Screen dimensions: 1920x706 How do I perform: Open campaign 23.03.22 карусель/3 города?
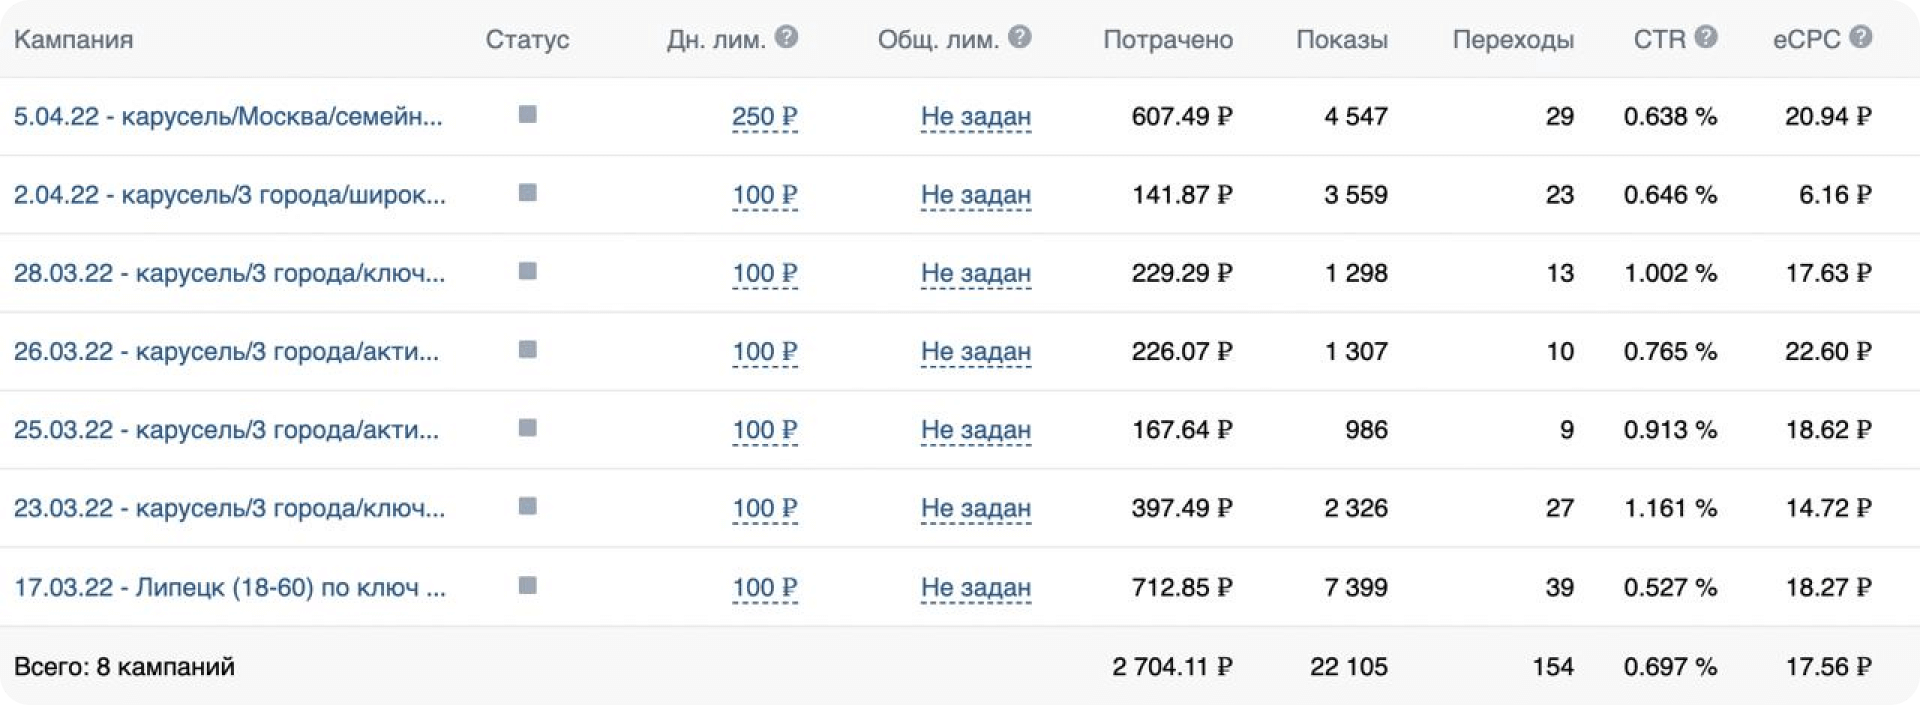click(x=229, y=508)
